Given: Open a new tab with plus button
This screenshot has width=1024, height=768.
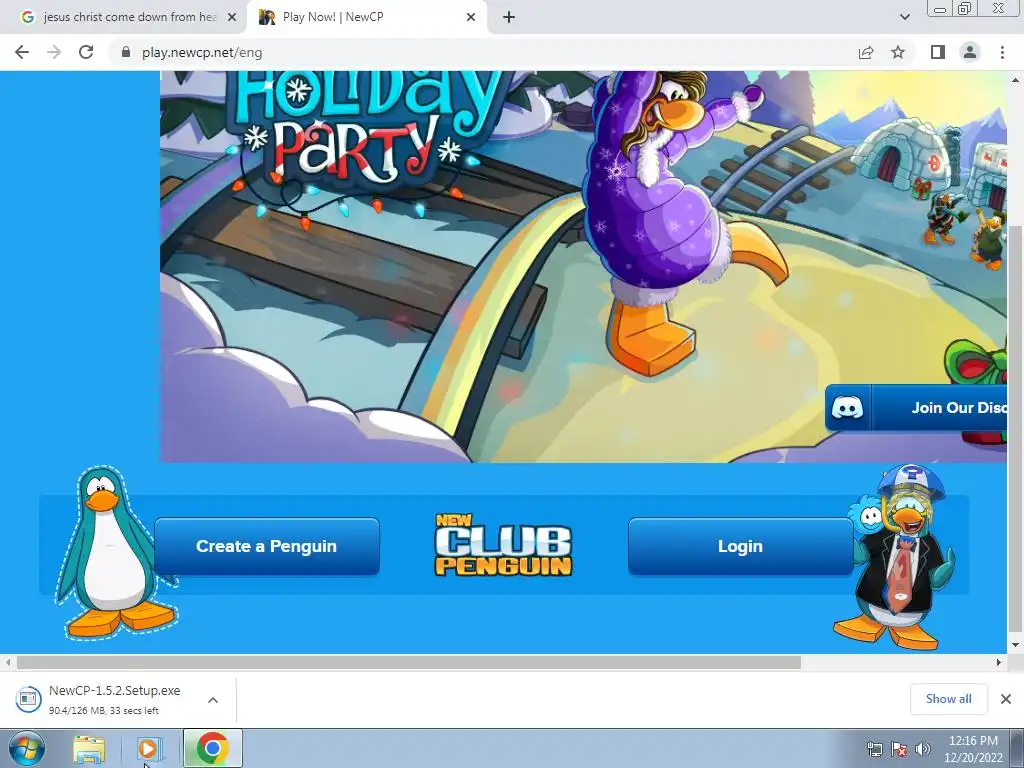Looking at the screenshot, I should coord(509,18).
